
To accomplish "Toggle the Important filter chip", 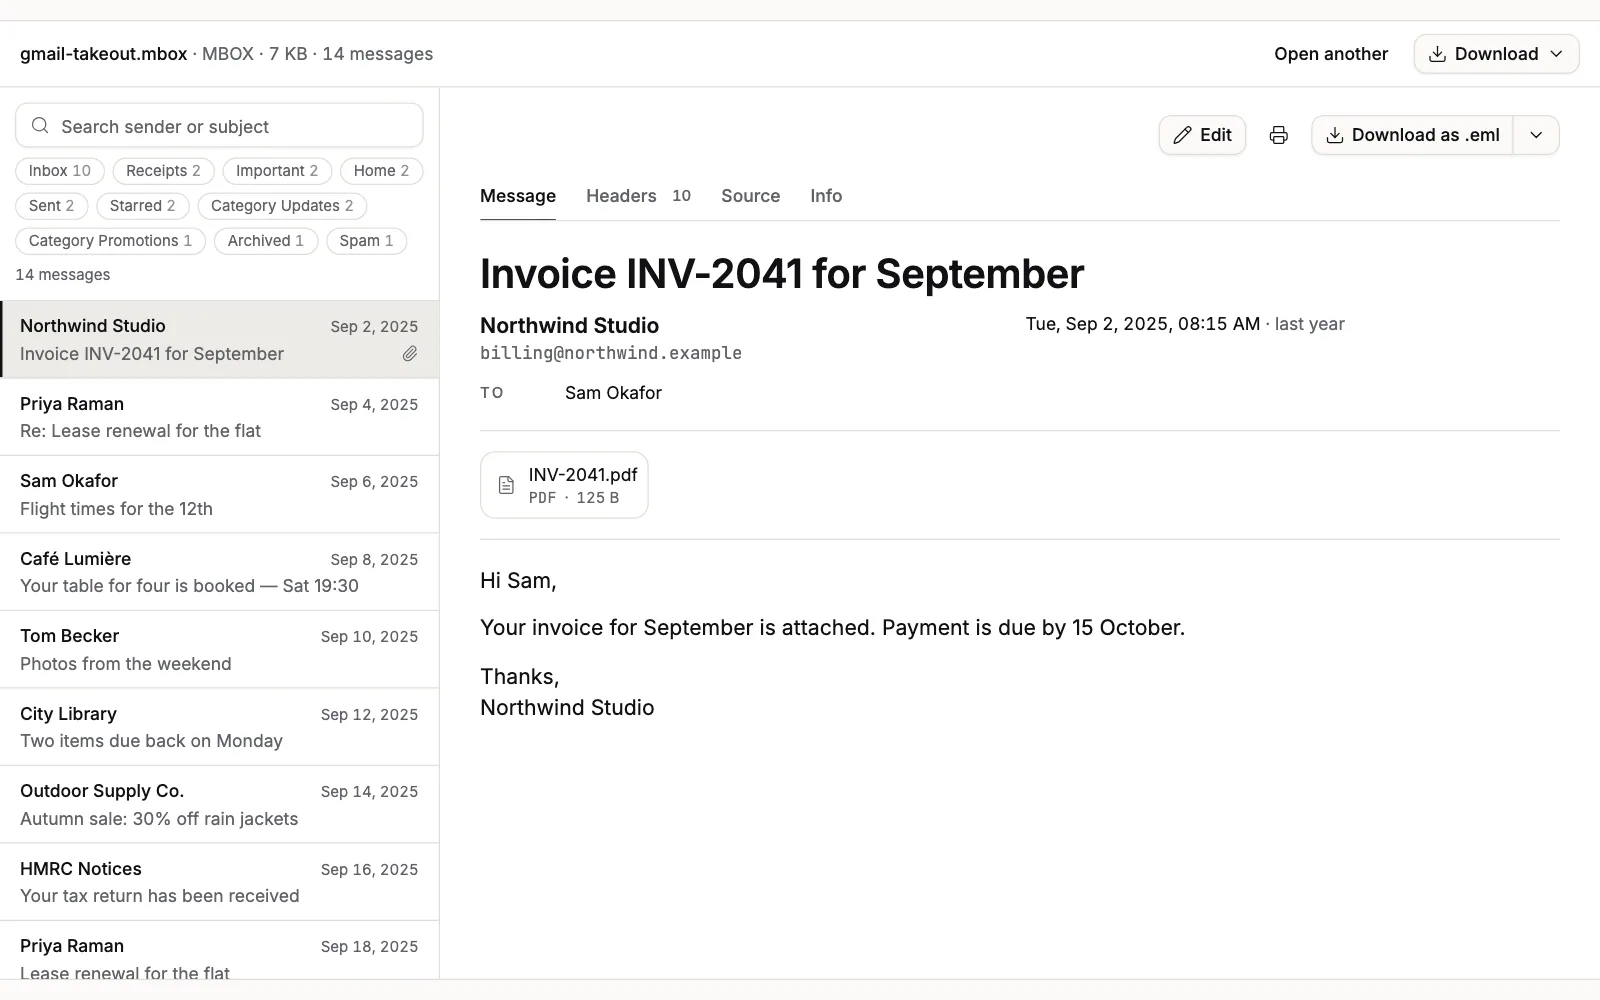I will point(277,171).
